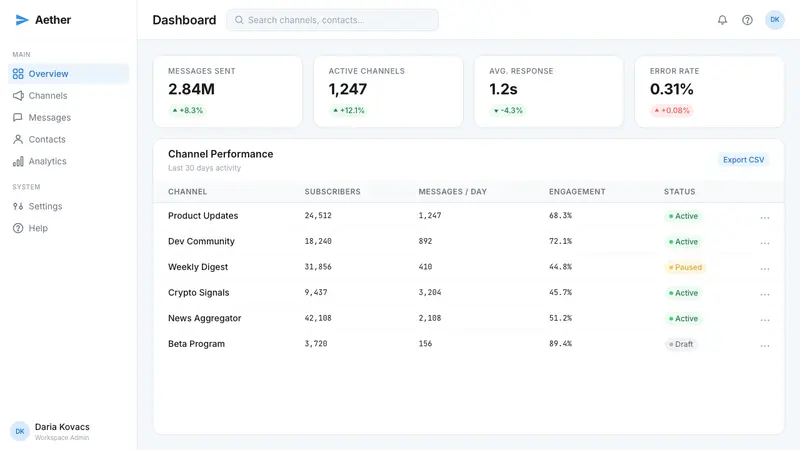Select the Weekly Digest channel name

coord(198,267)
